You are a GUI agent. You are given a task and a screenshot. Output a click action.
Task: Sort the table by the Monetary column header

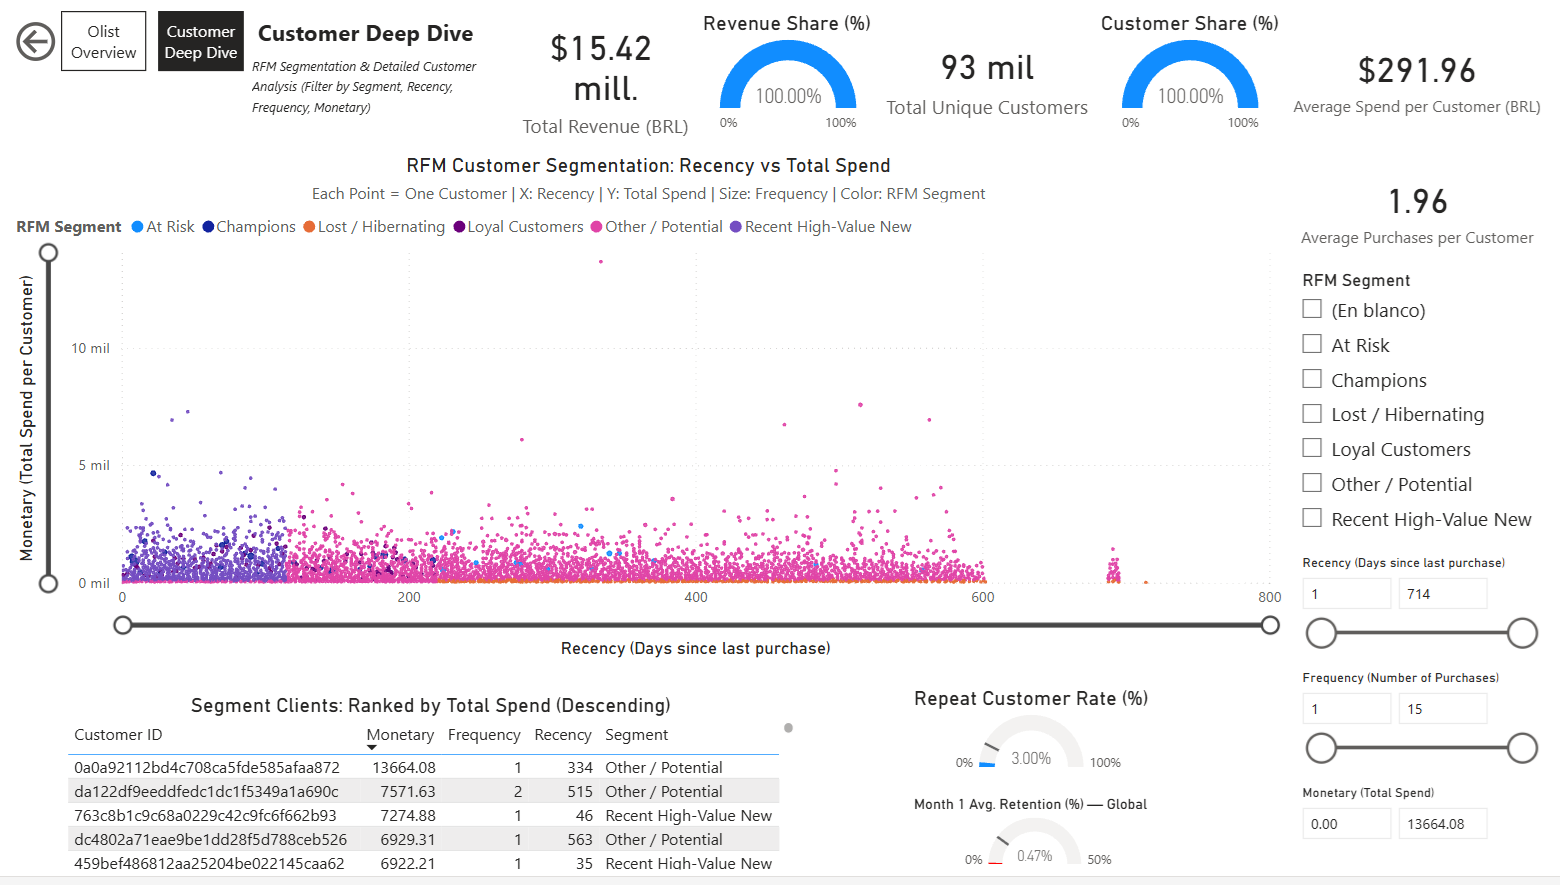pos(399,734)
